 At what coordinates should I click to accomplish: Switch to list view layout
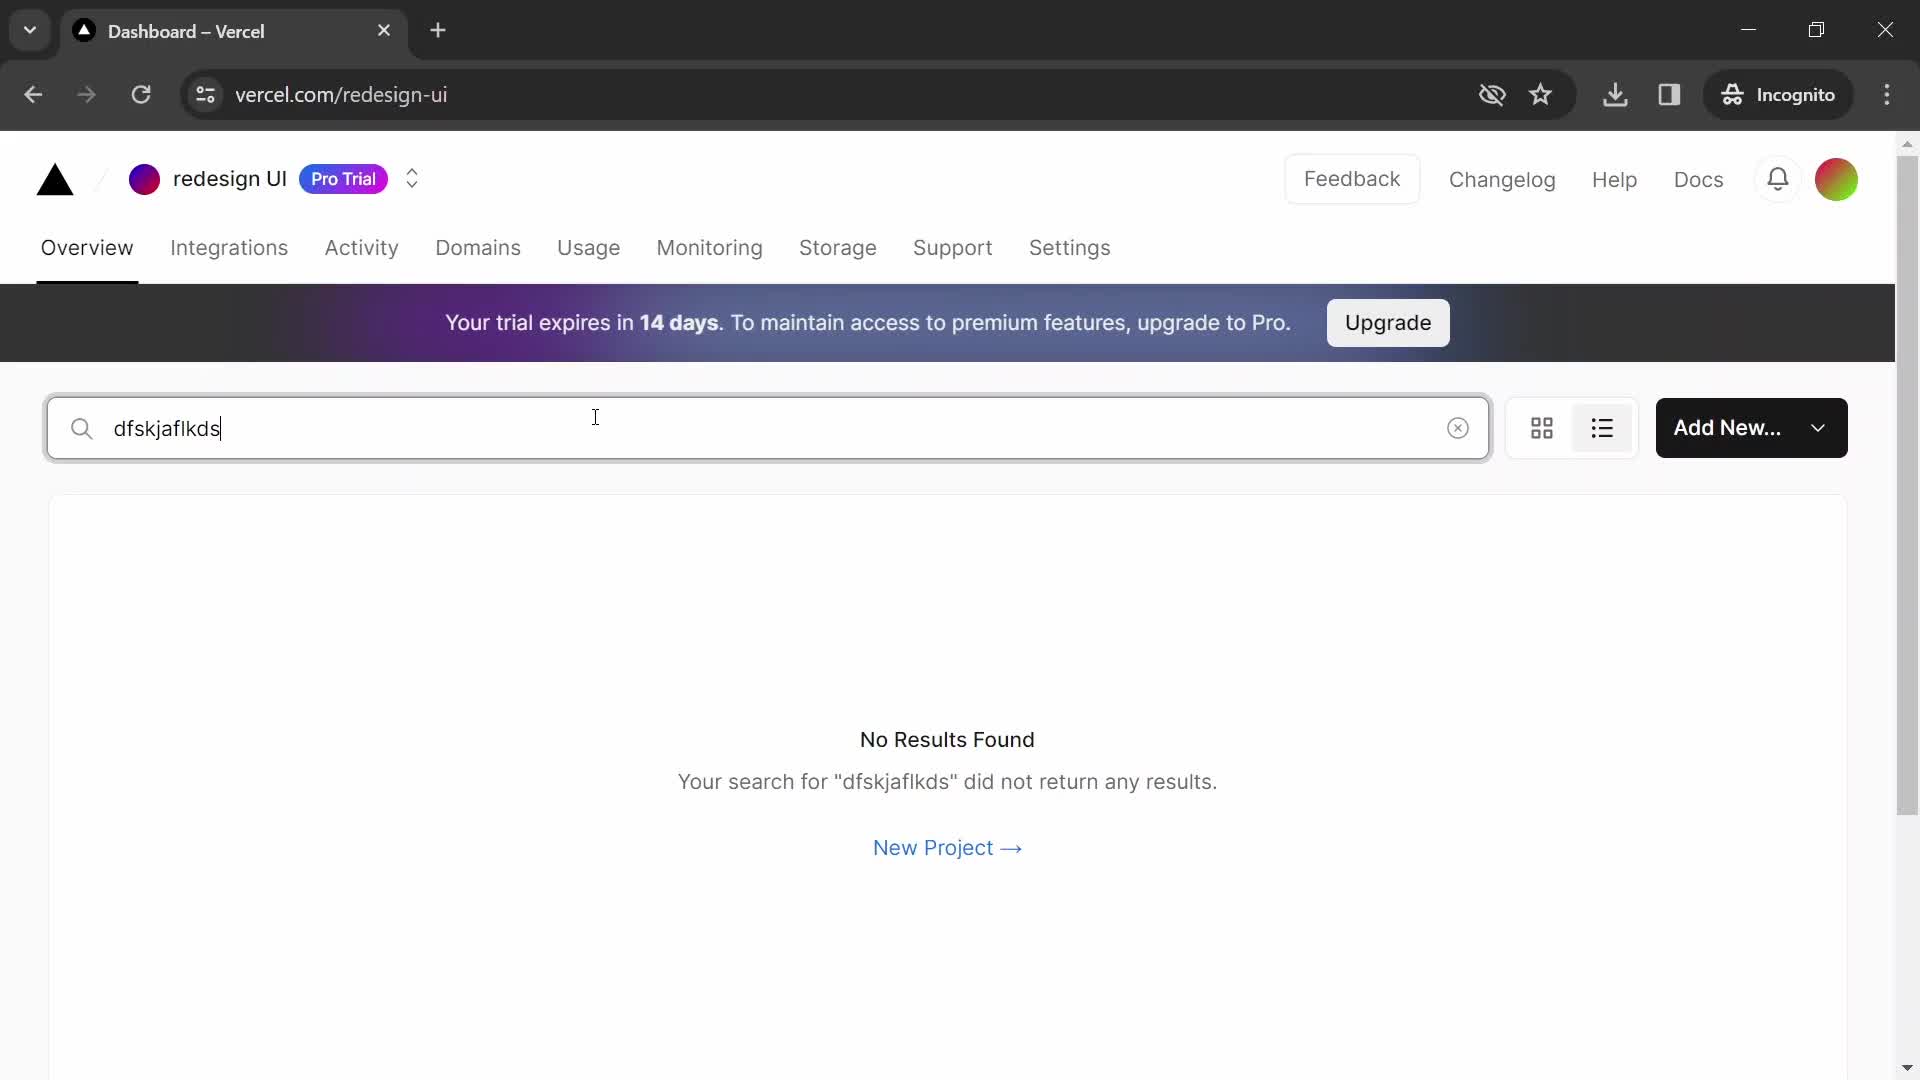click(x=1601, y=427)
